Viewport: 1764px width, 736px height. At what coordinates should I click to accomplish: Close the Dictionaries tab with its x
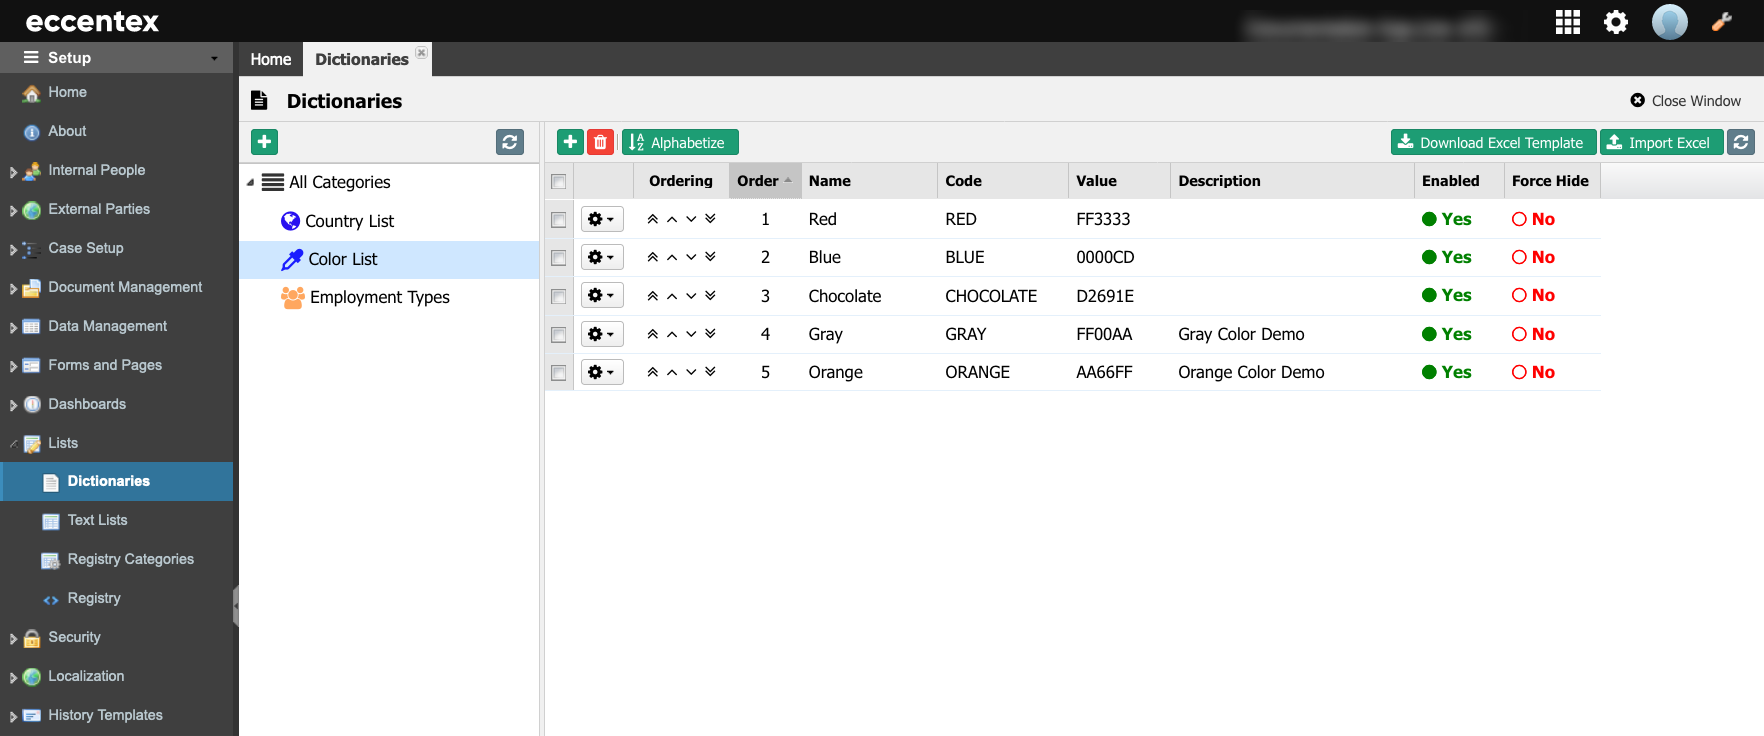(x=422, y=53)
